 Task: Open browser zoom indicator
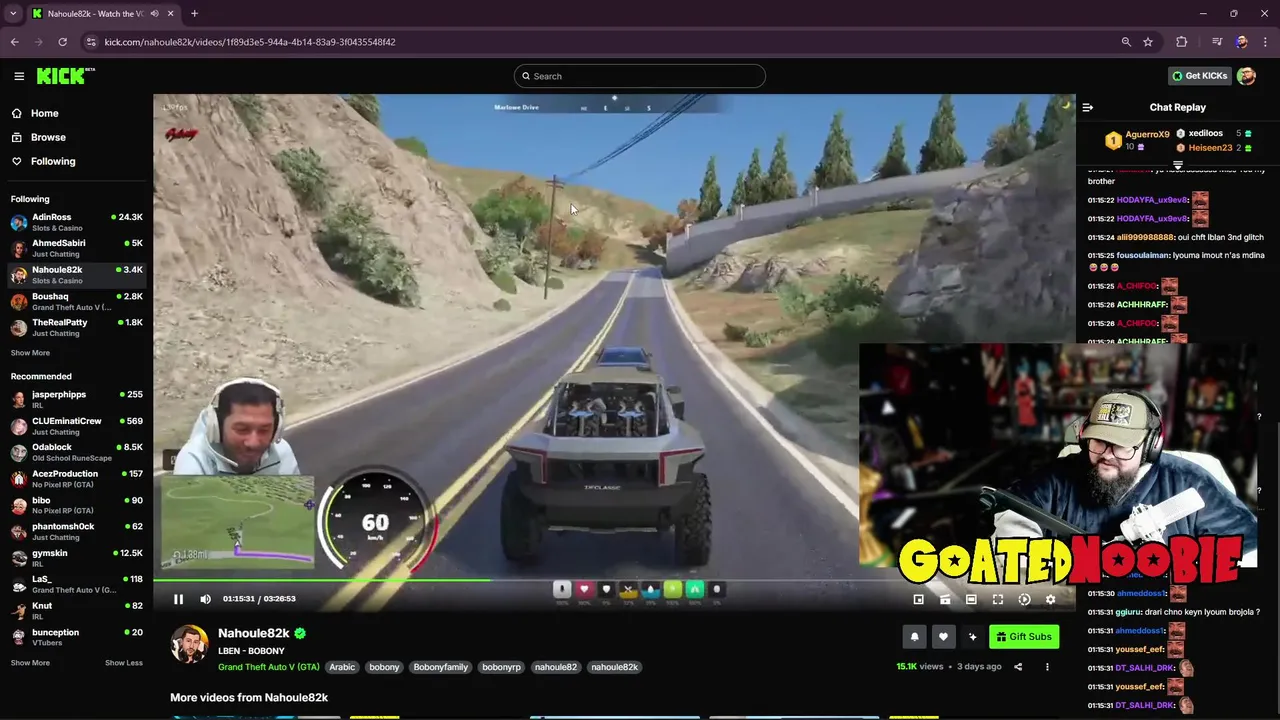pyautogui.click(x=1126, y=42)
